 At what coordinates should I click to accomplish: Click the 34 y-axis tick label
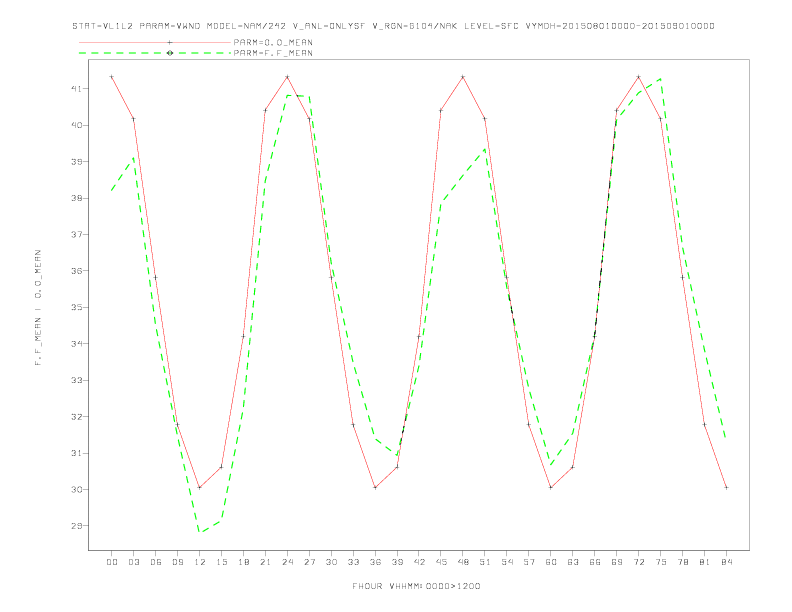tap(76, 343)
